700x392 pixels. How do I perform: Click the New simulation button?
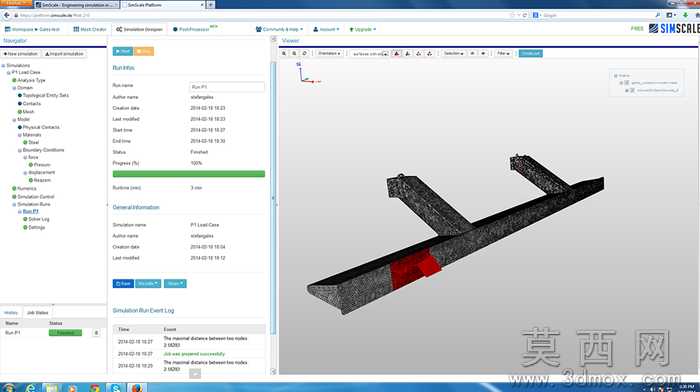pos(21,54)
